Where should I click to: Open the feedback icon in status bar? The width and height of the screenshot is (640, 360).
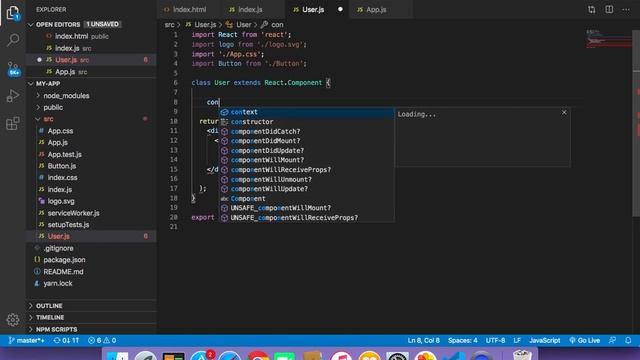point(612,340)
